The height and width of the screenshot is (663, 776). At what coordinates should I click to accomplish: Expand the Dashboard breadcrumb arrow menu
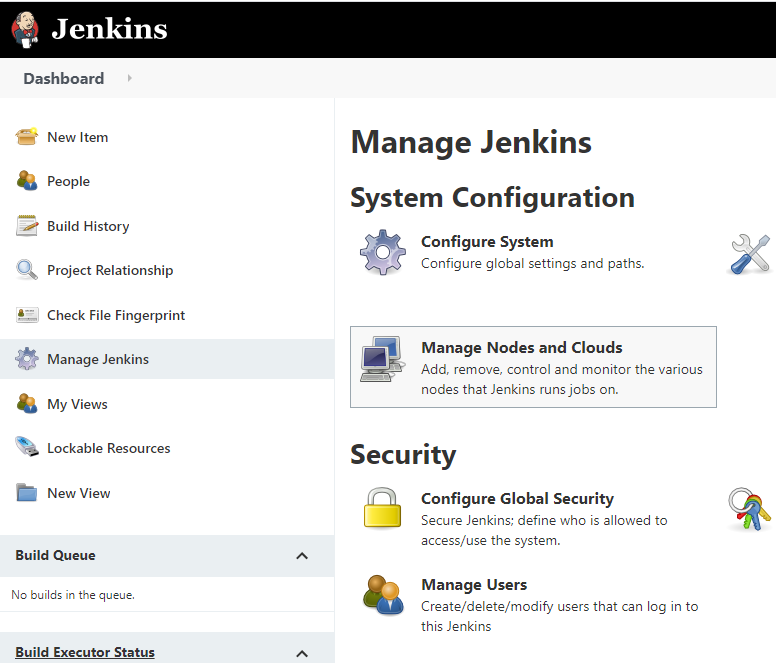click(x=130, y=78)
